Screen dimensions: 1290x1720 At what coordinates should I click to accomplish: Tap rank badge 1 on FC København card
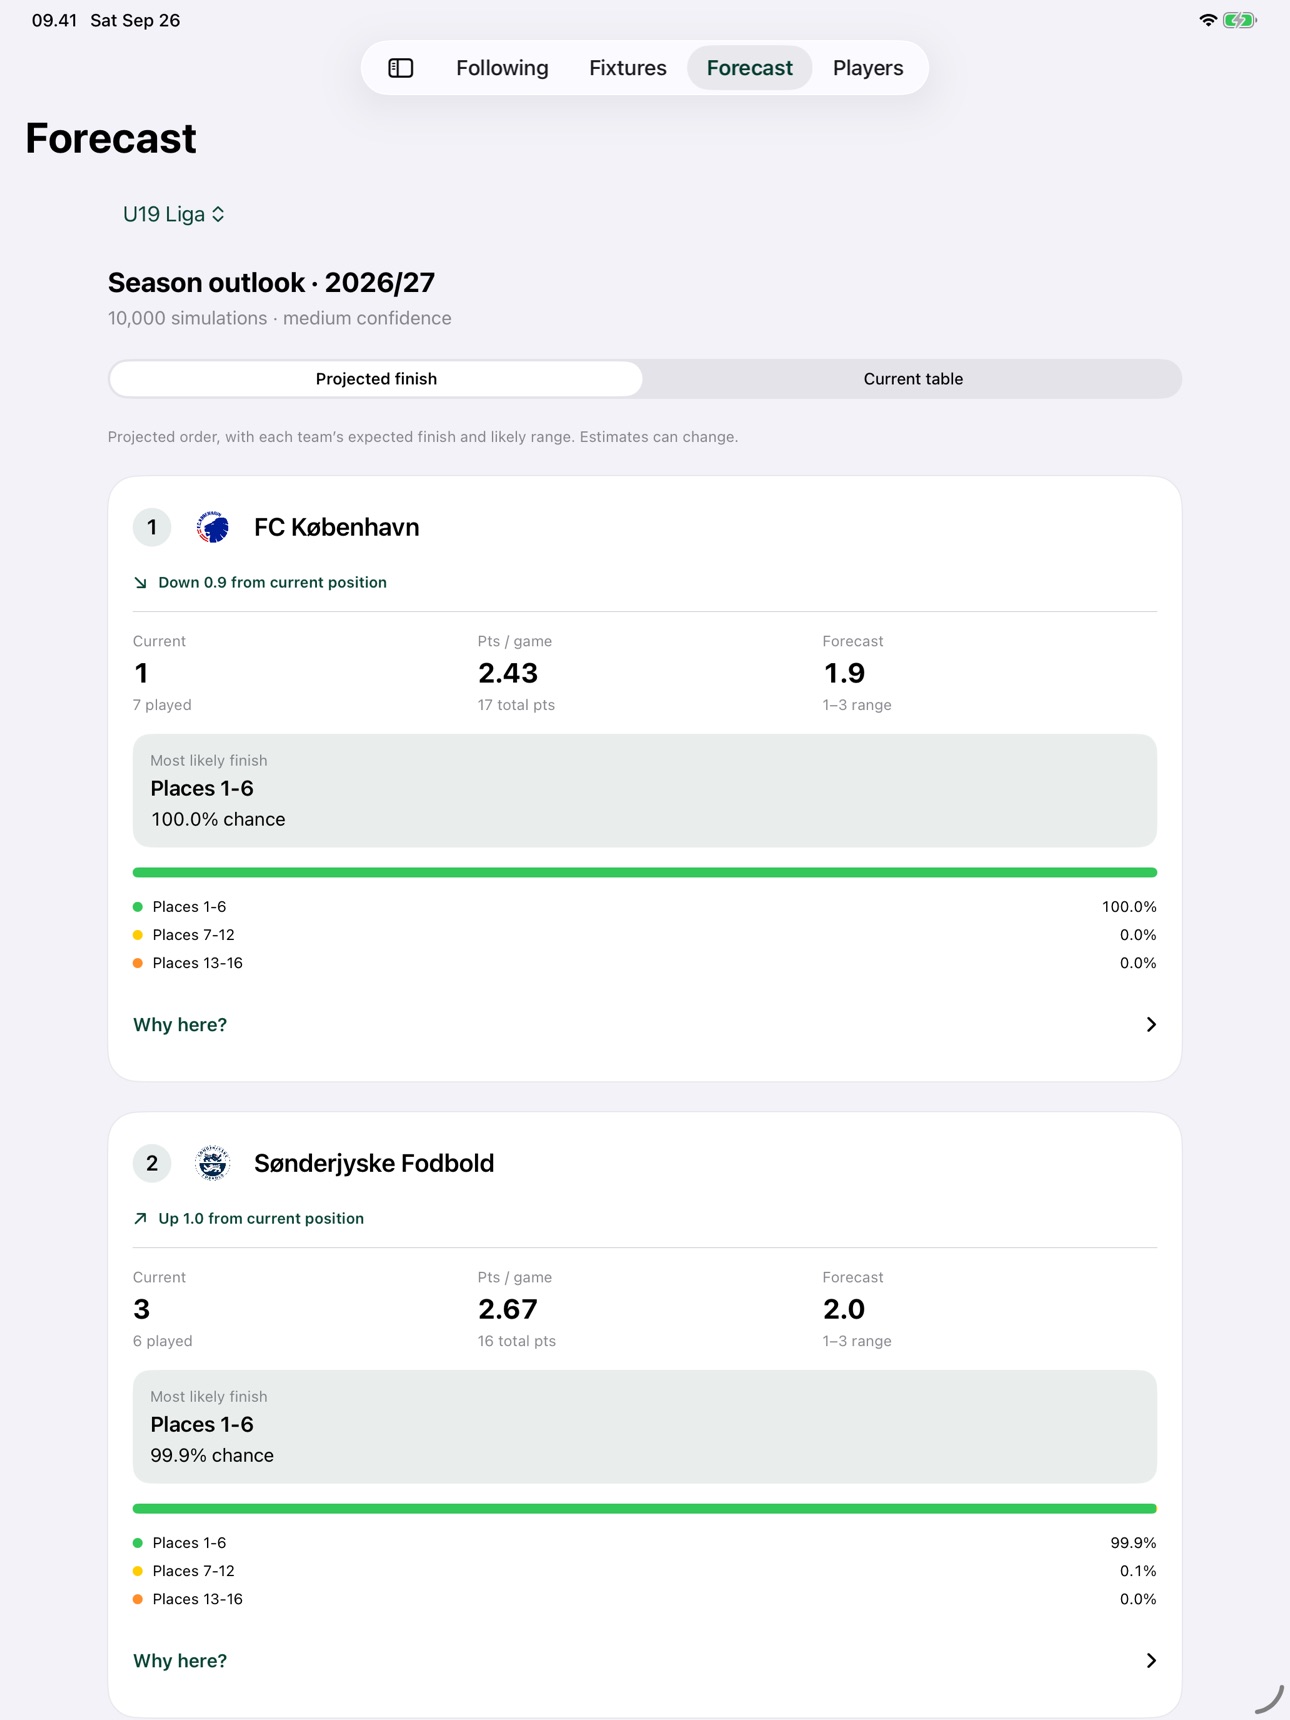(x=152, y=527)
